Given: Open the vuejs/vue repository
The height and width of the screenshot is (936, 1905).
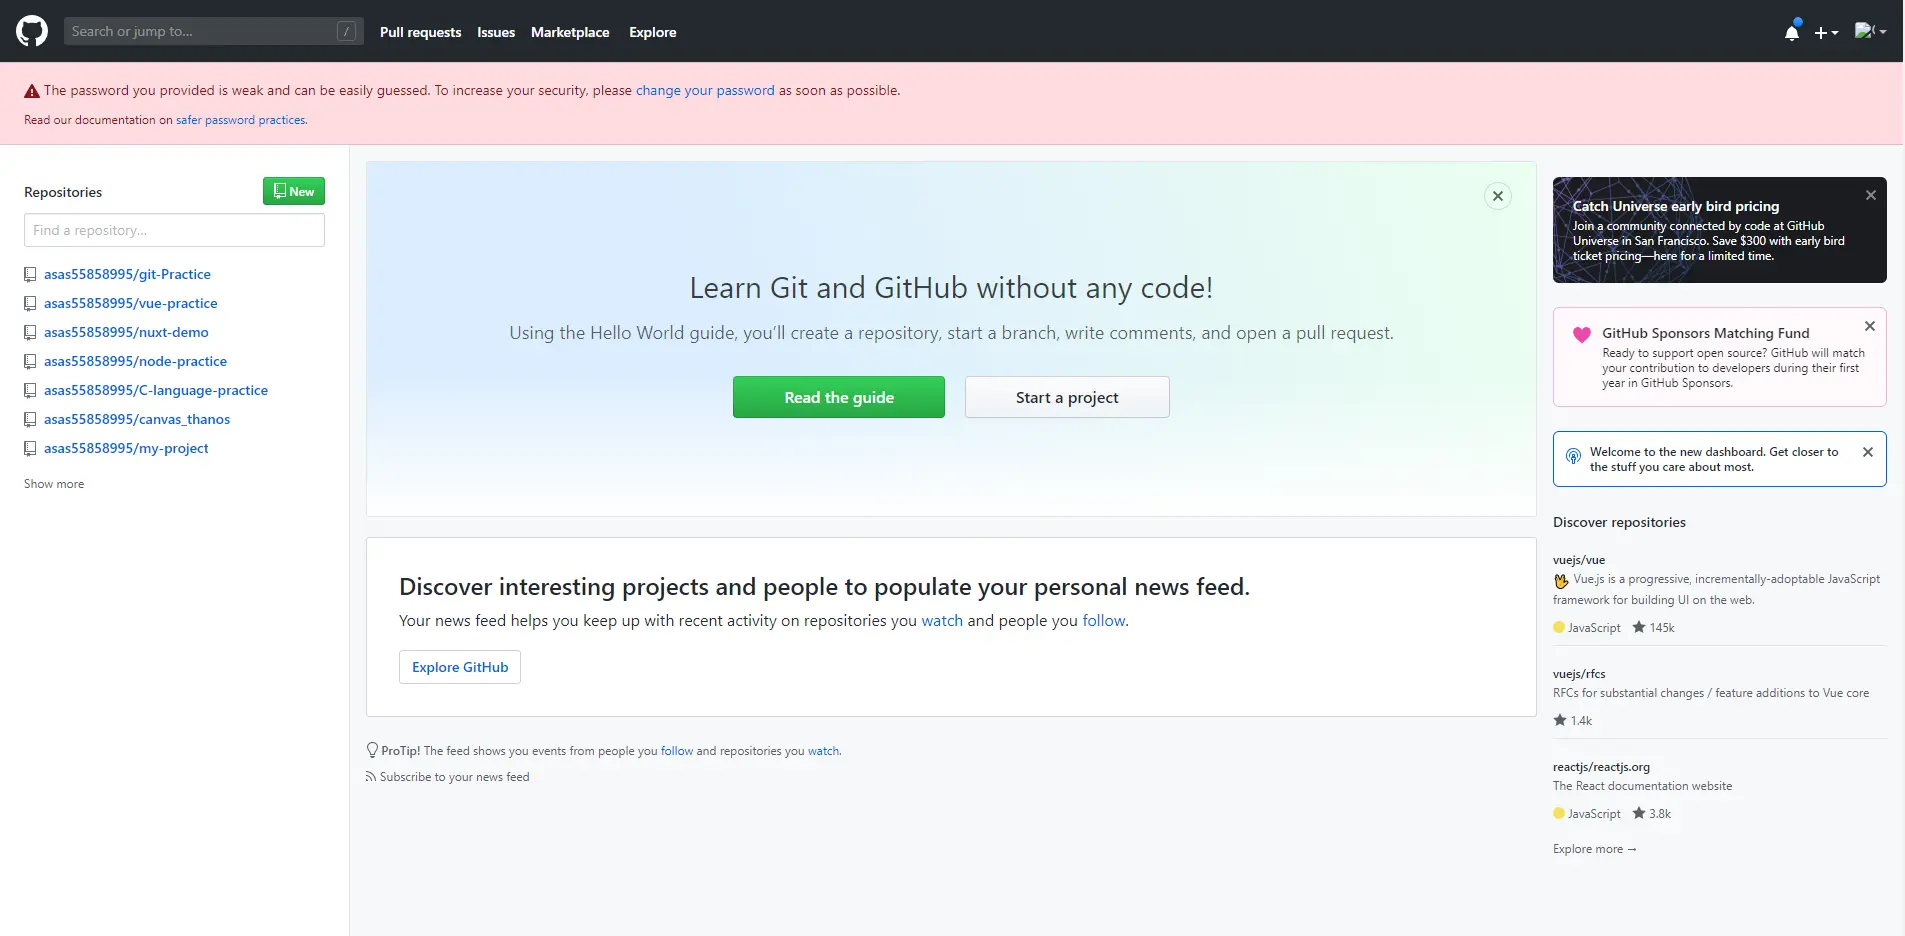Looking at the screenshot, I should 1579,560.
